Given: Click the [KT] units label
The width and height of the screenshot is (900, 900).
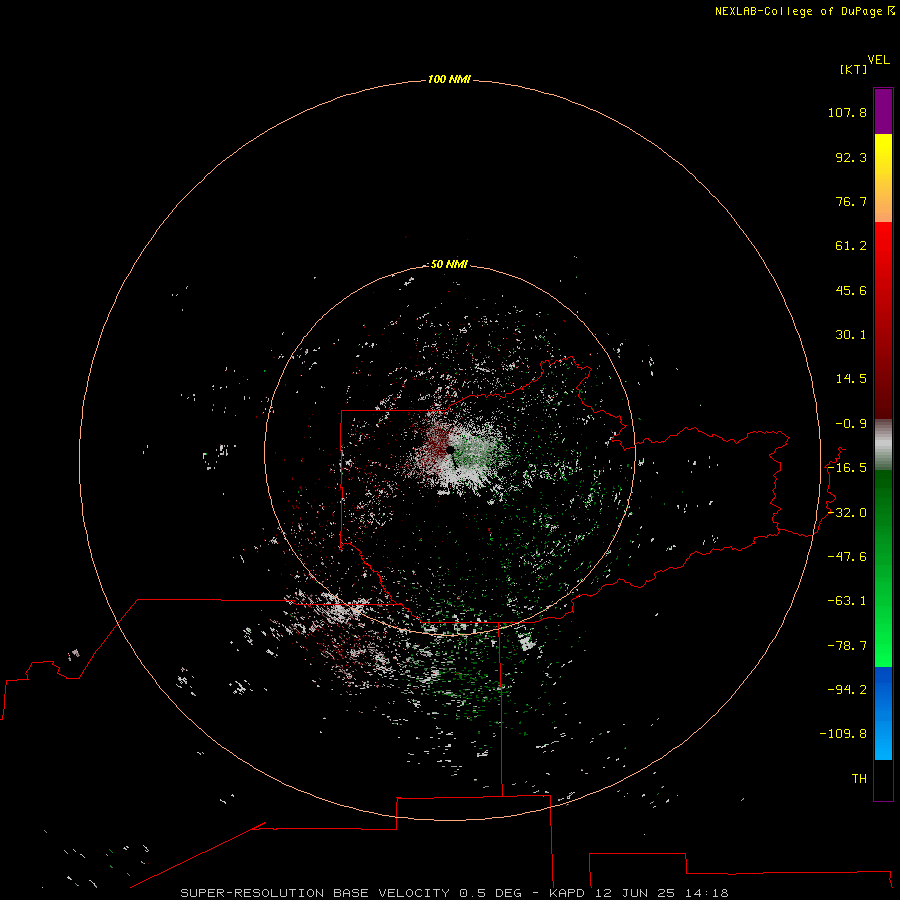Looking at the screenshot, I should click(854, 69).
